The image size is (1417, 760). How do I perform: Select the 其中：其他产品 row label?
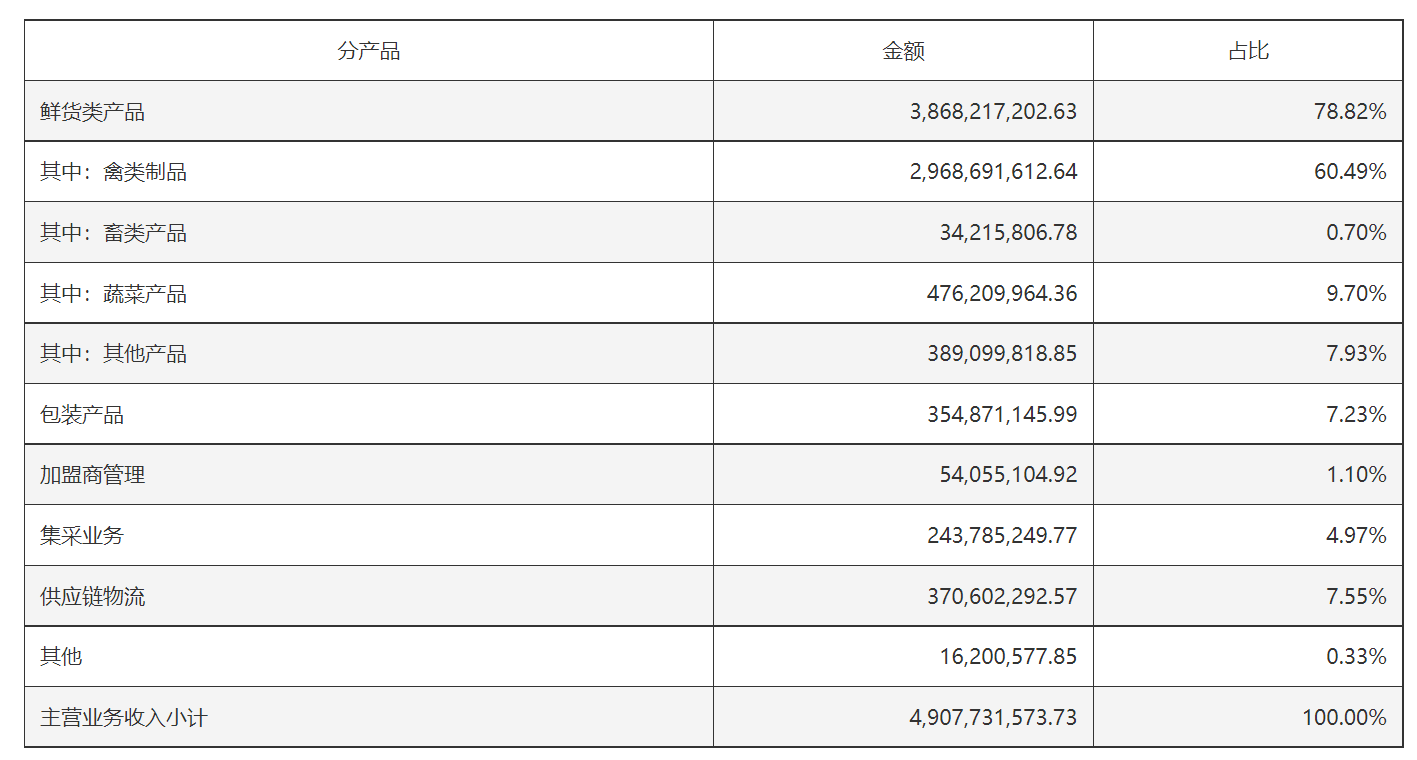coord(369,354)
